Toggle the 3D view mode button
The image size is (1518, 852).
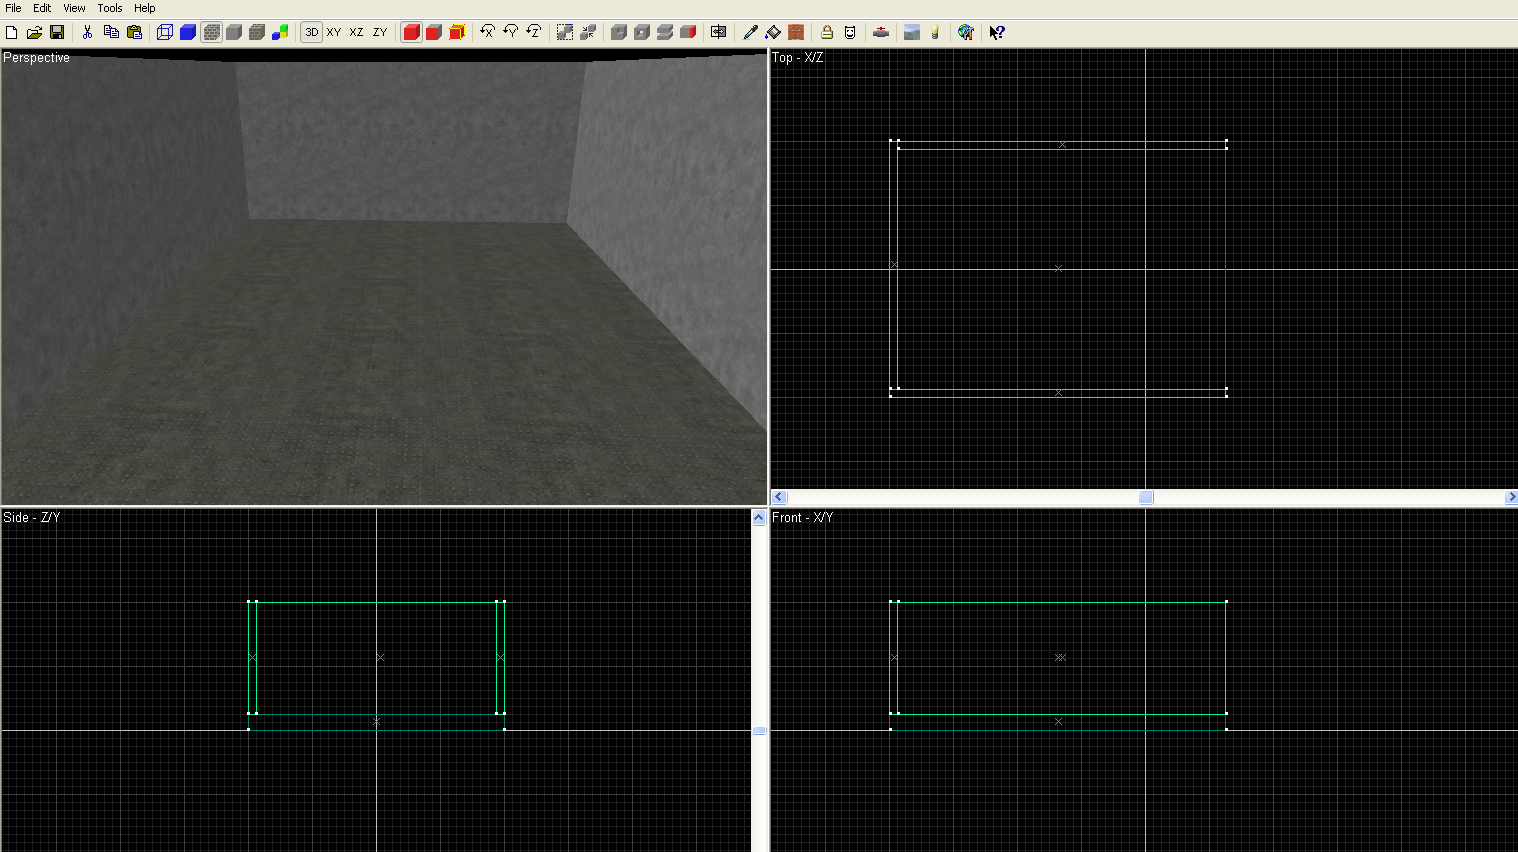point(312,32)
